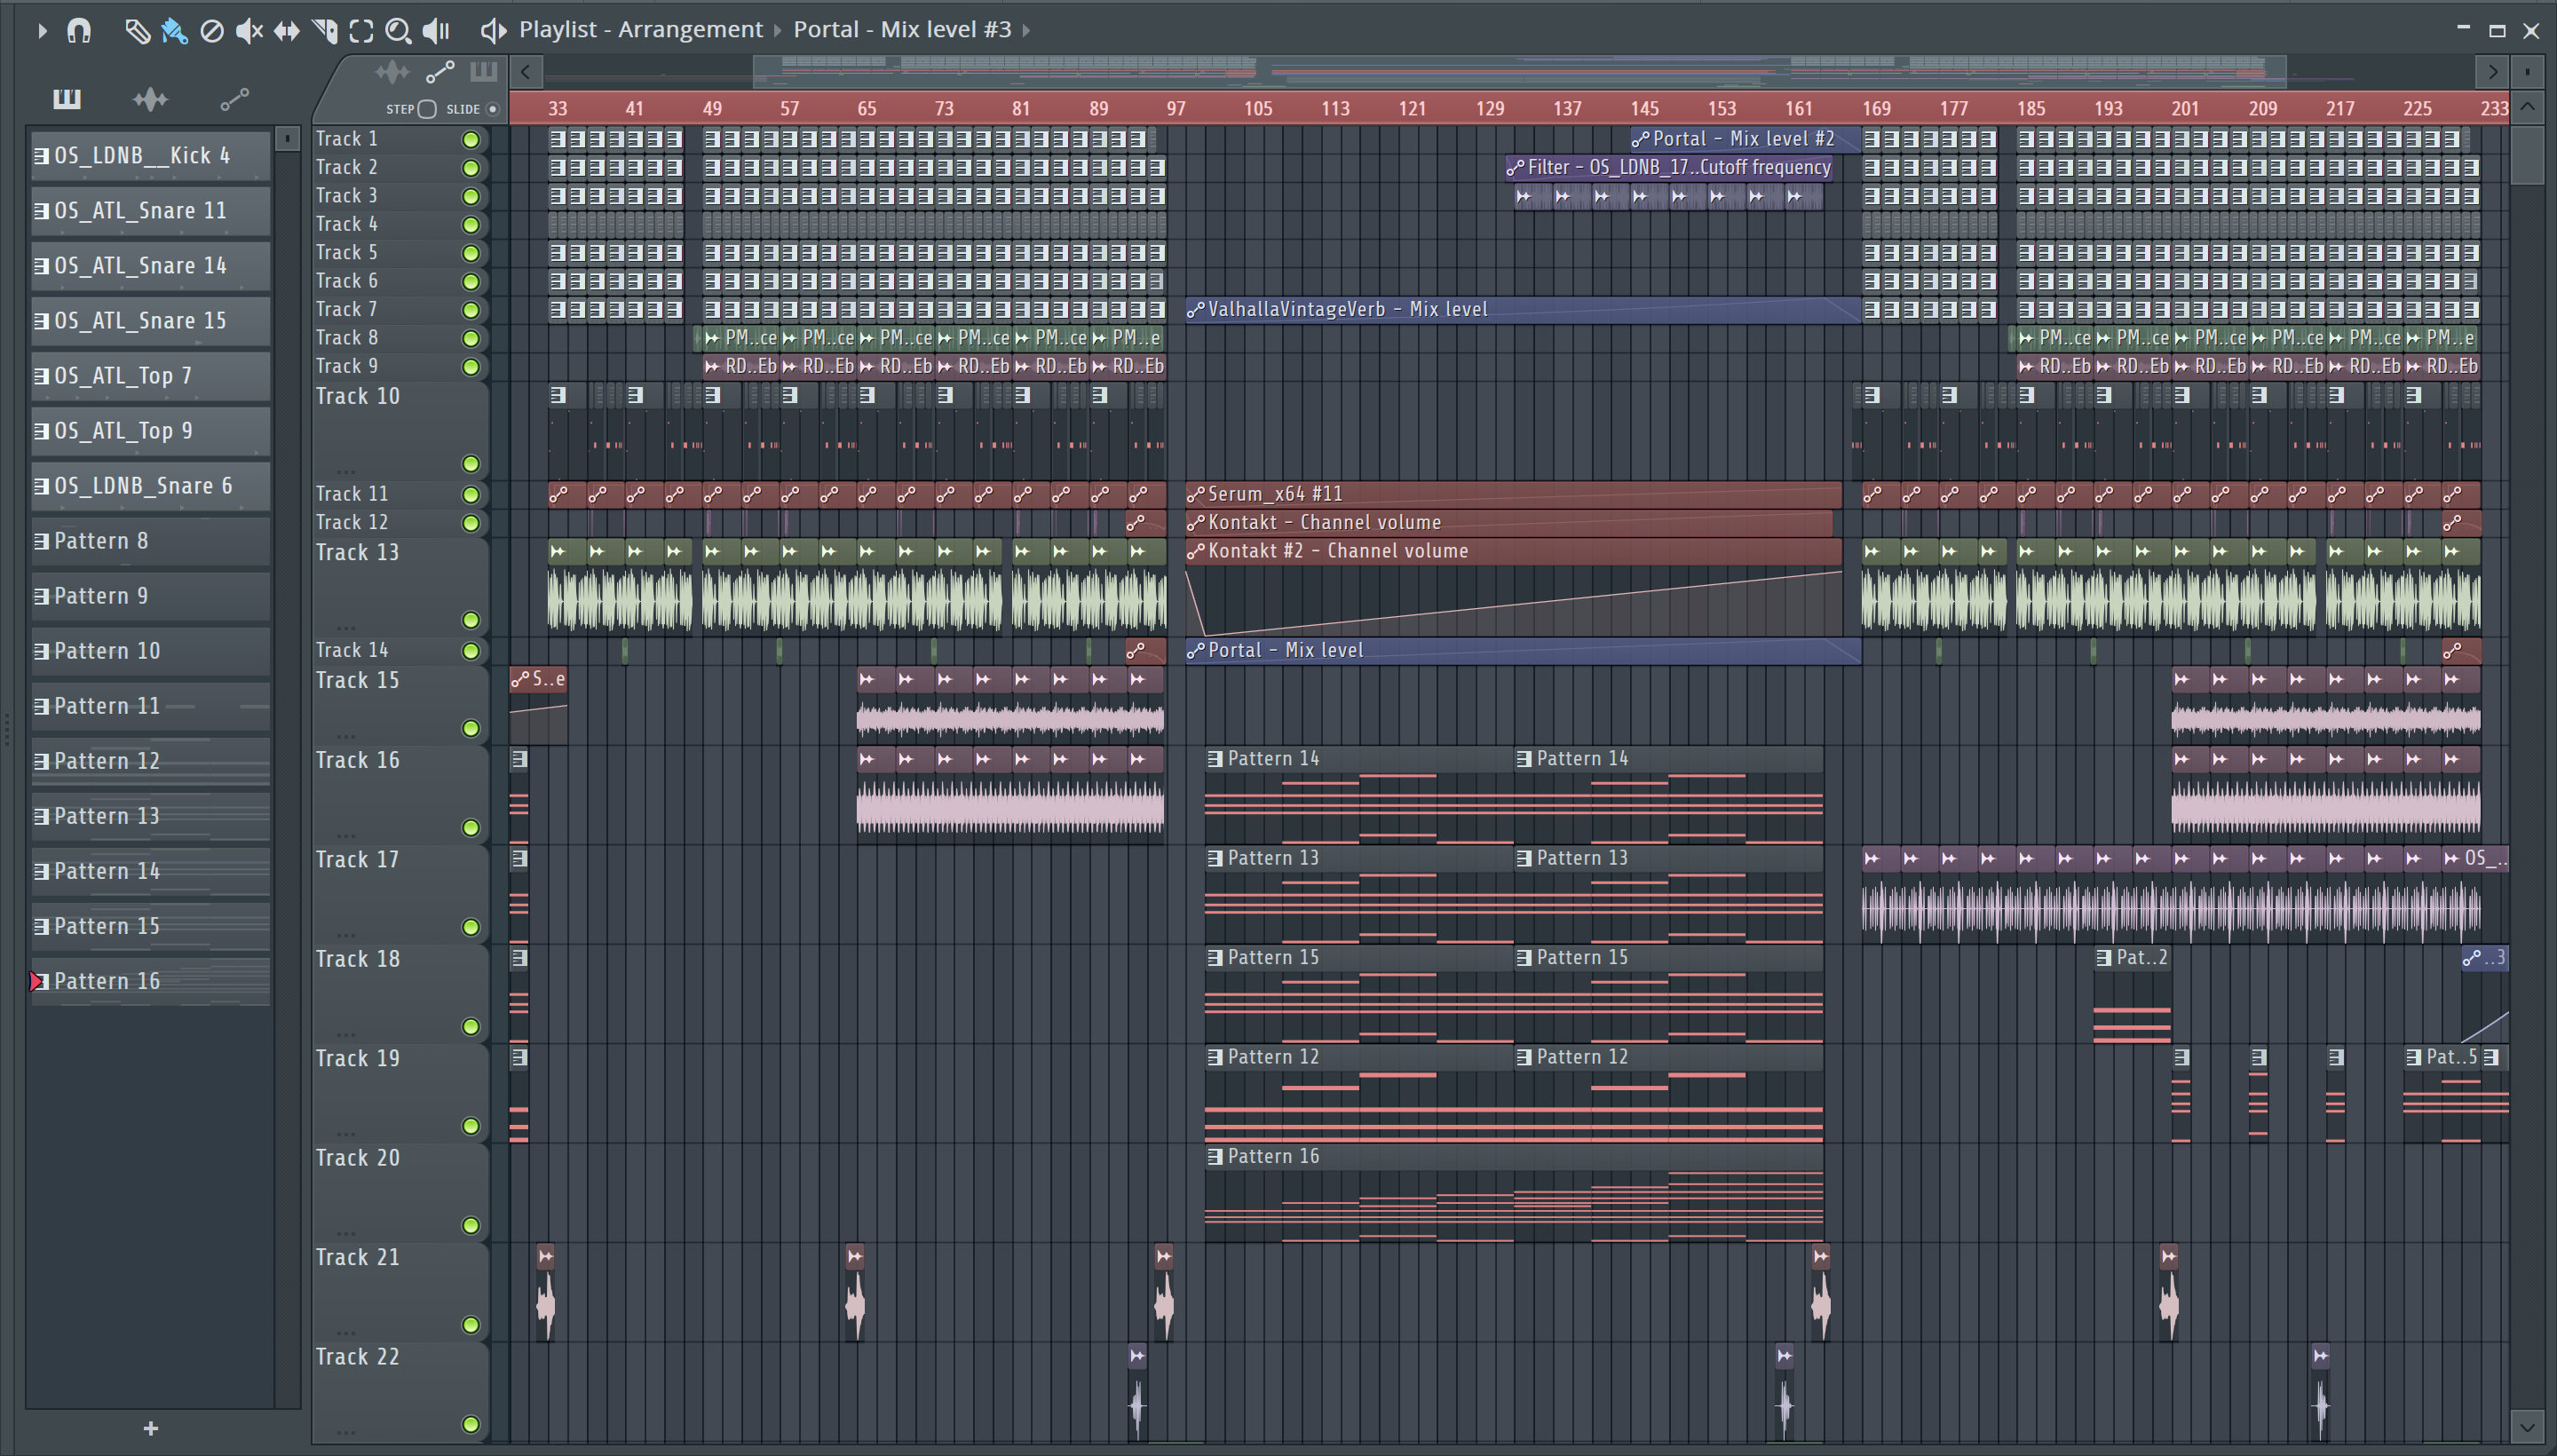The width and height of the screenshot is (2557, 1456).
Task: Click picker panel scrollbar handle
Action: 287,139
